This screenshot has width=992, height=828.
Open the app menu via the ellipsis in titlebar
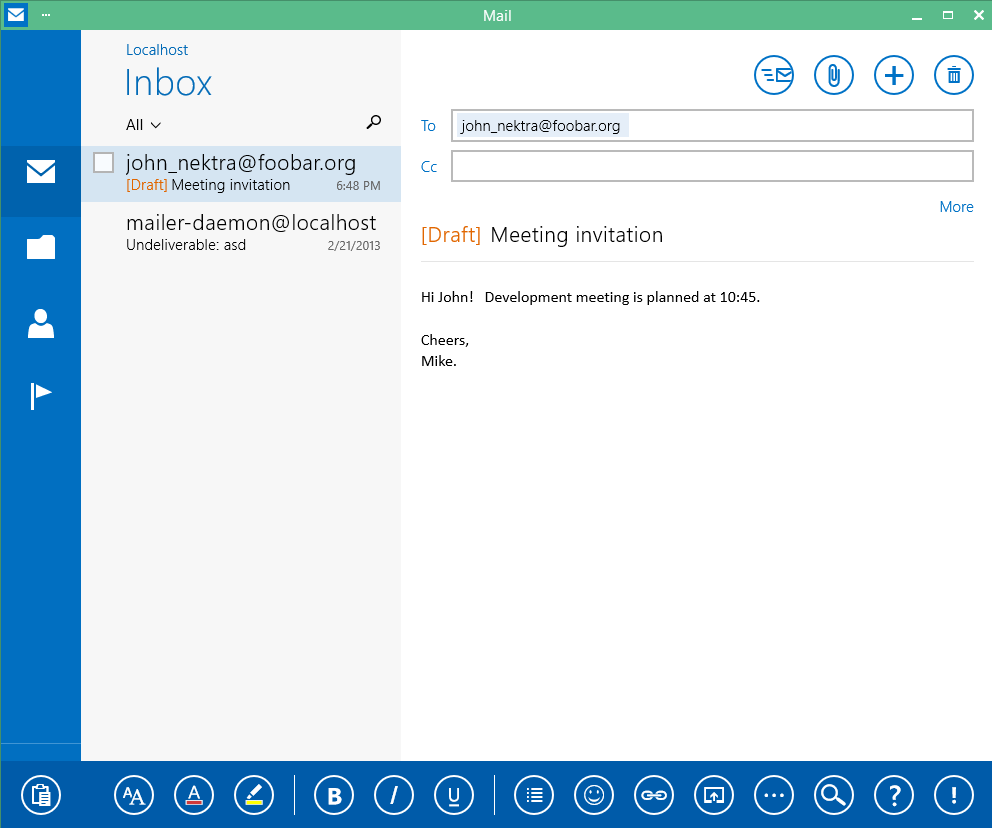[x=45, y=15]
